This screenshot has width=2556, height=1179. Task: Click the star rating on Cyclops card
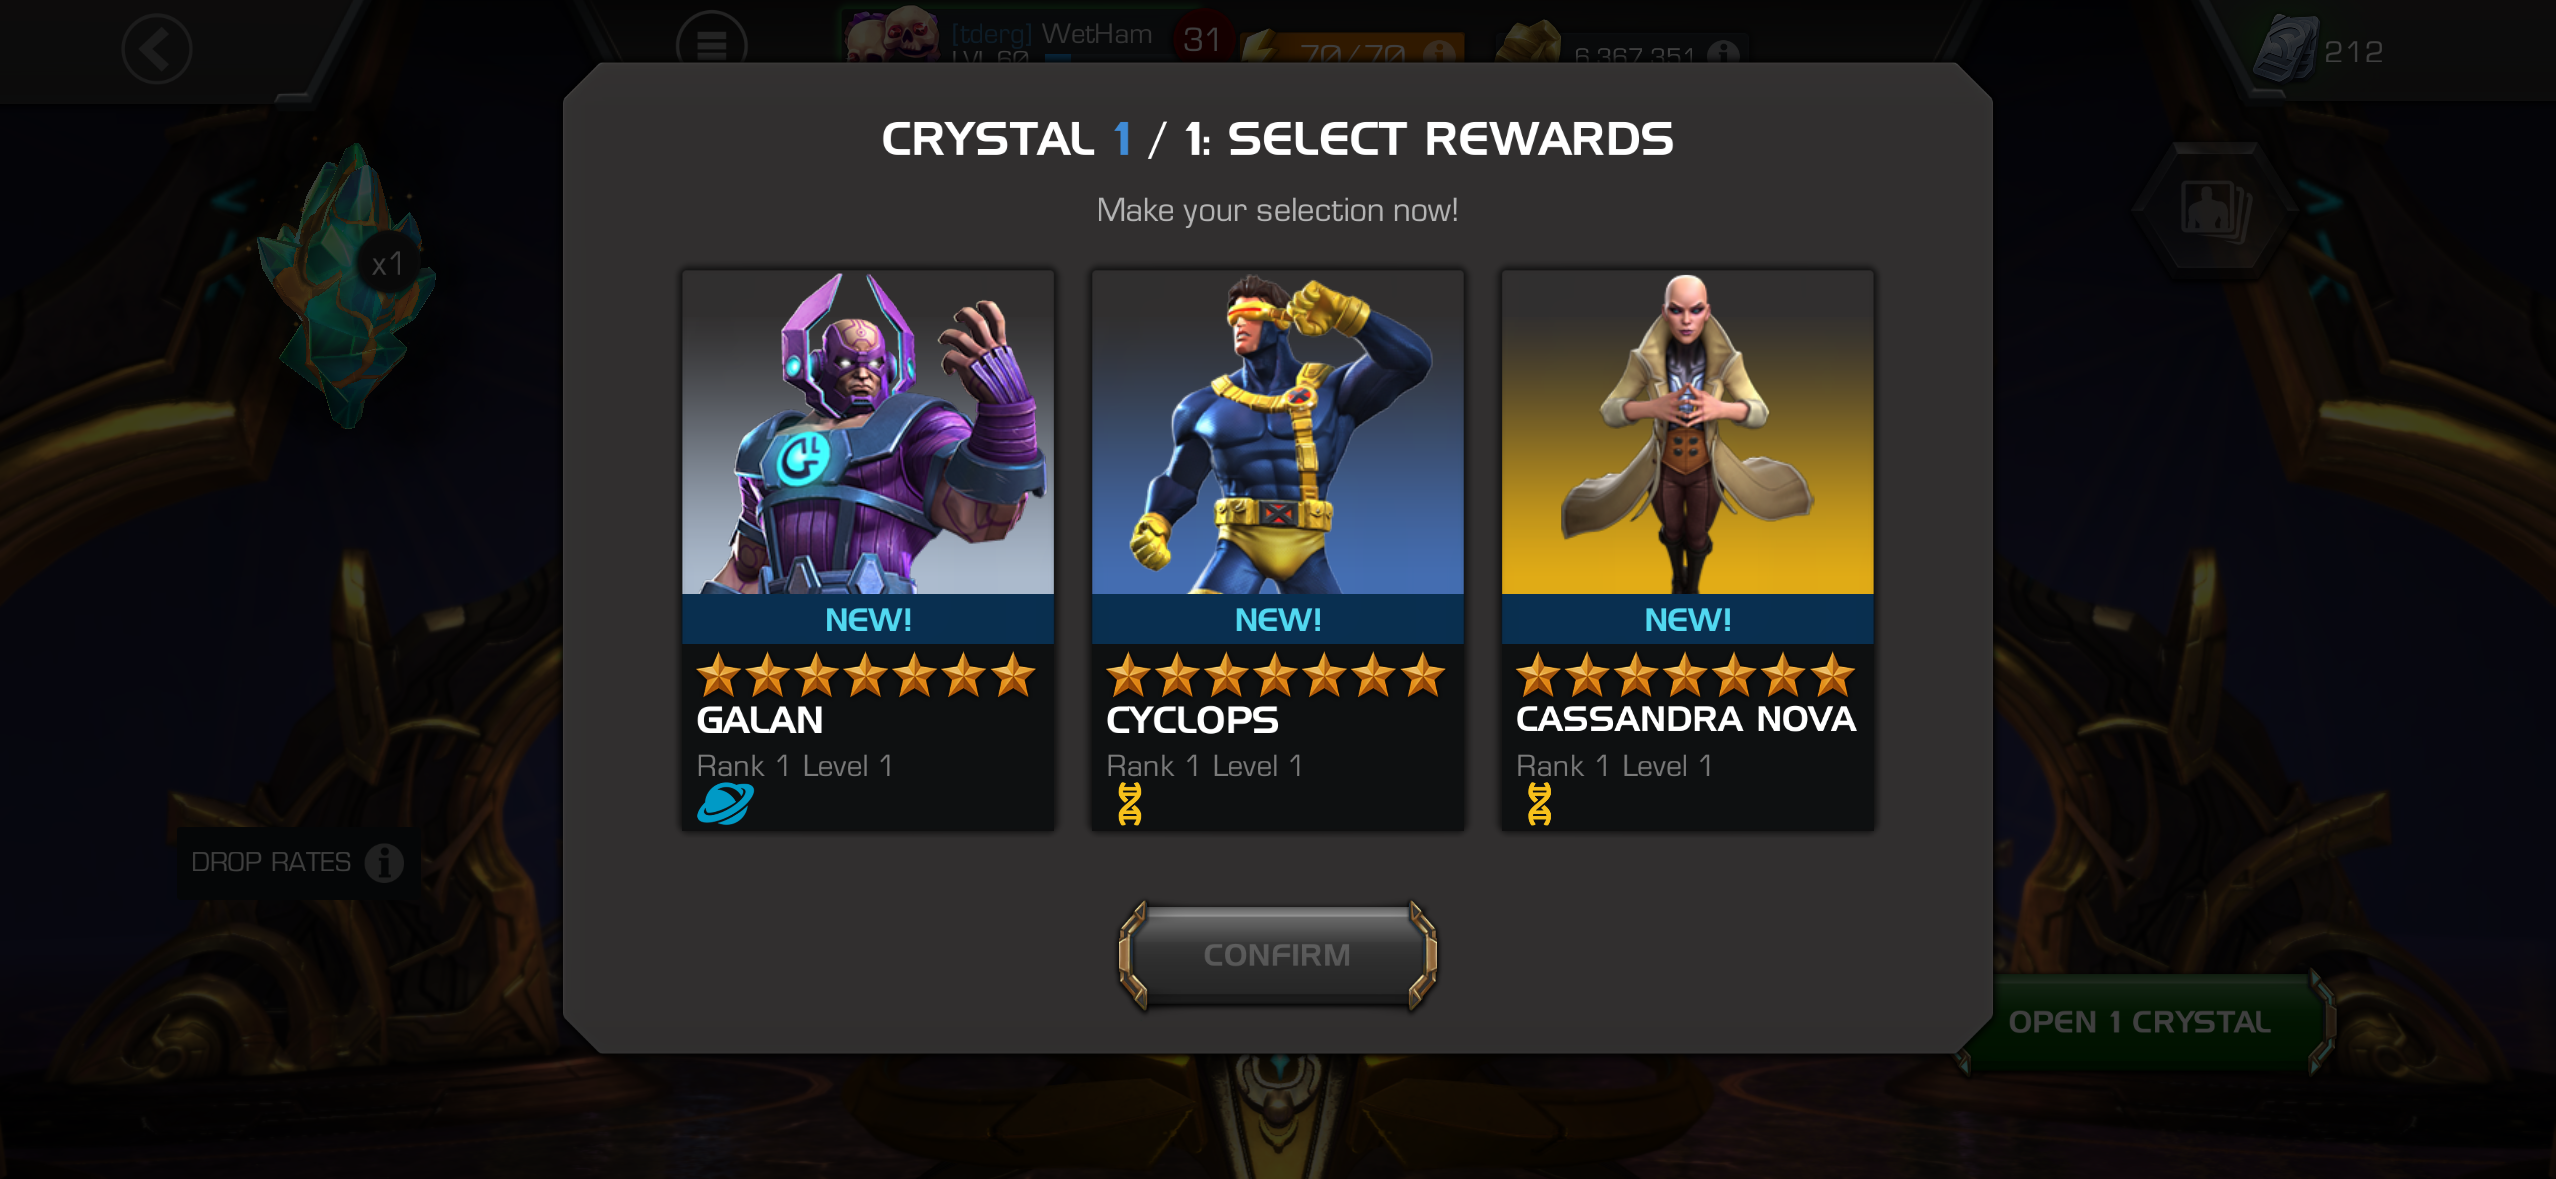[1276, 675]
